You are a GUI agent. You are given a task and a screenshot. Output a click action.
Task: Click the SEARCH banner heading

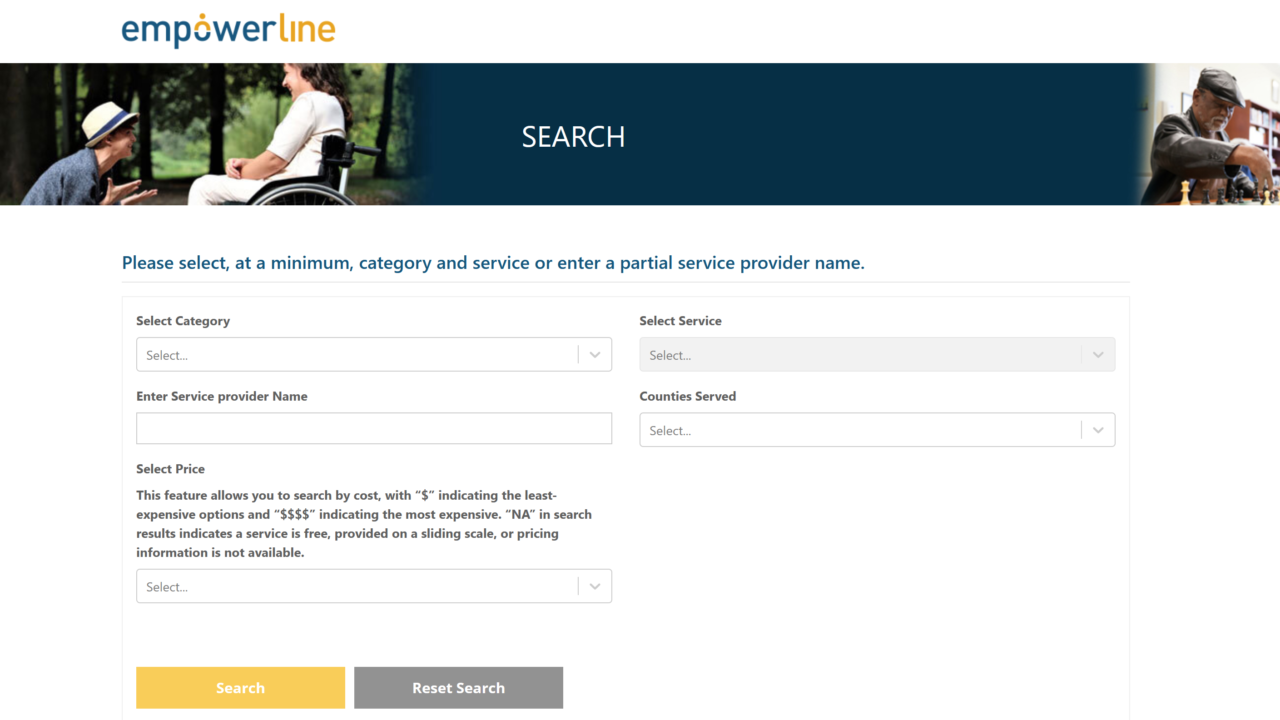click(x=573, y=137)
